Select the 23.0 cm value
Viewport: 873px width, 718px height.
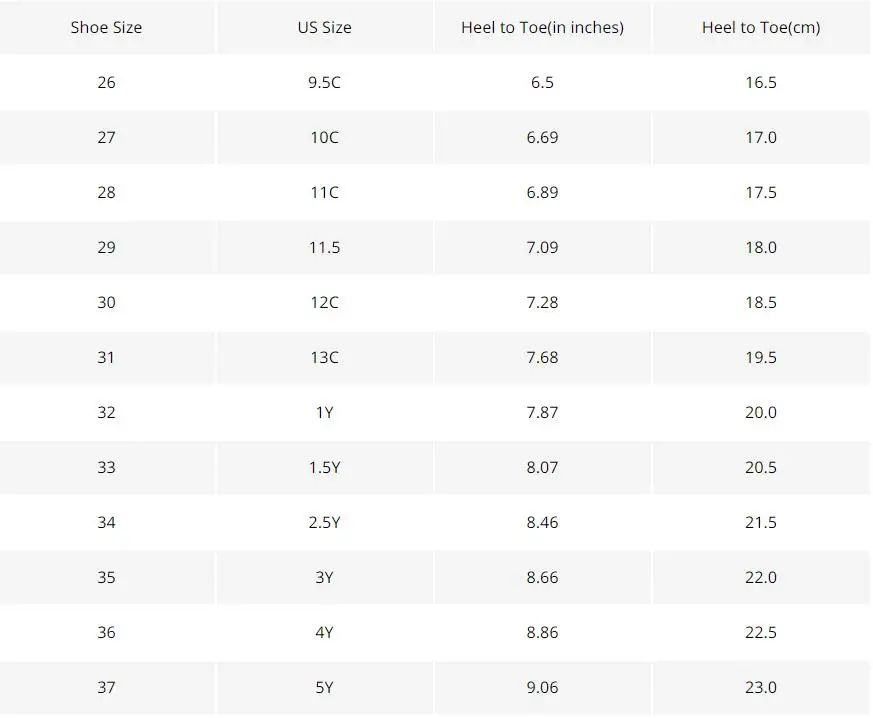[x=761, y=687]
